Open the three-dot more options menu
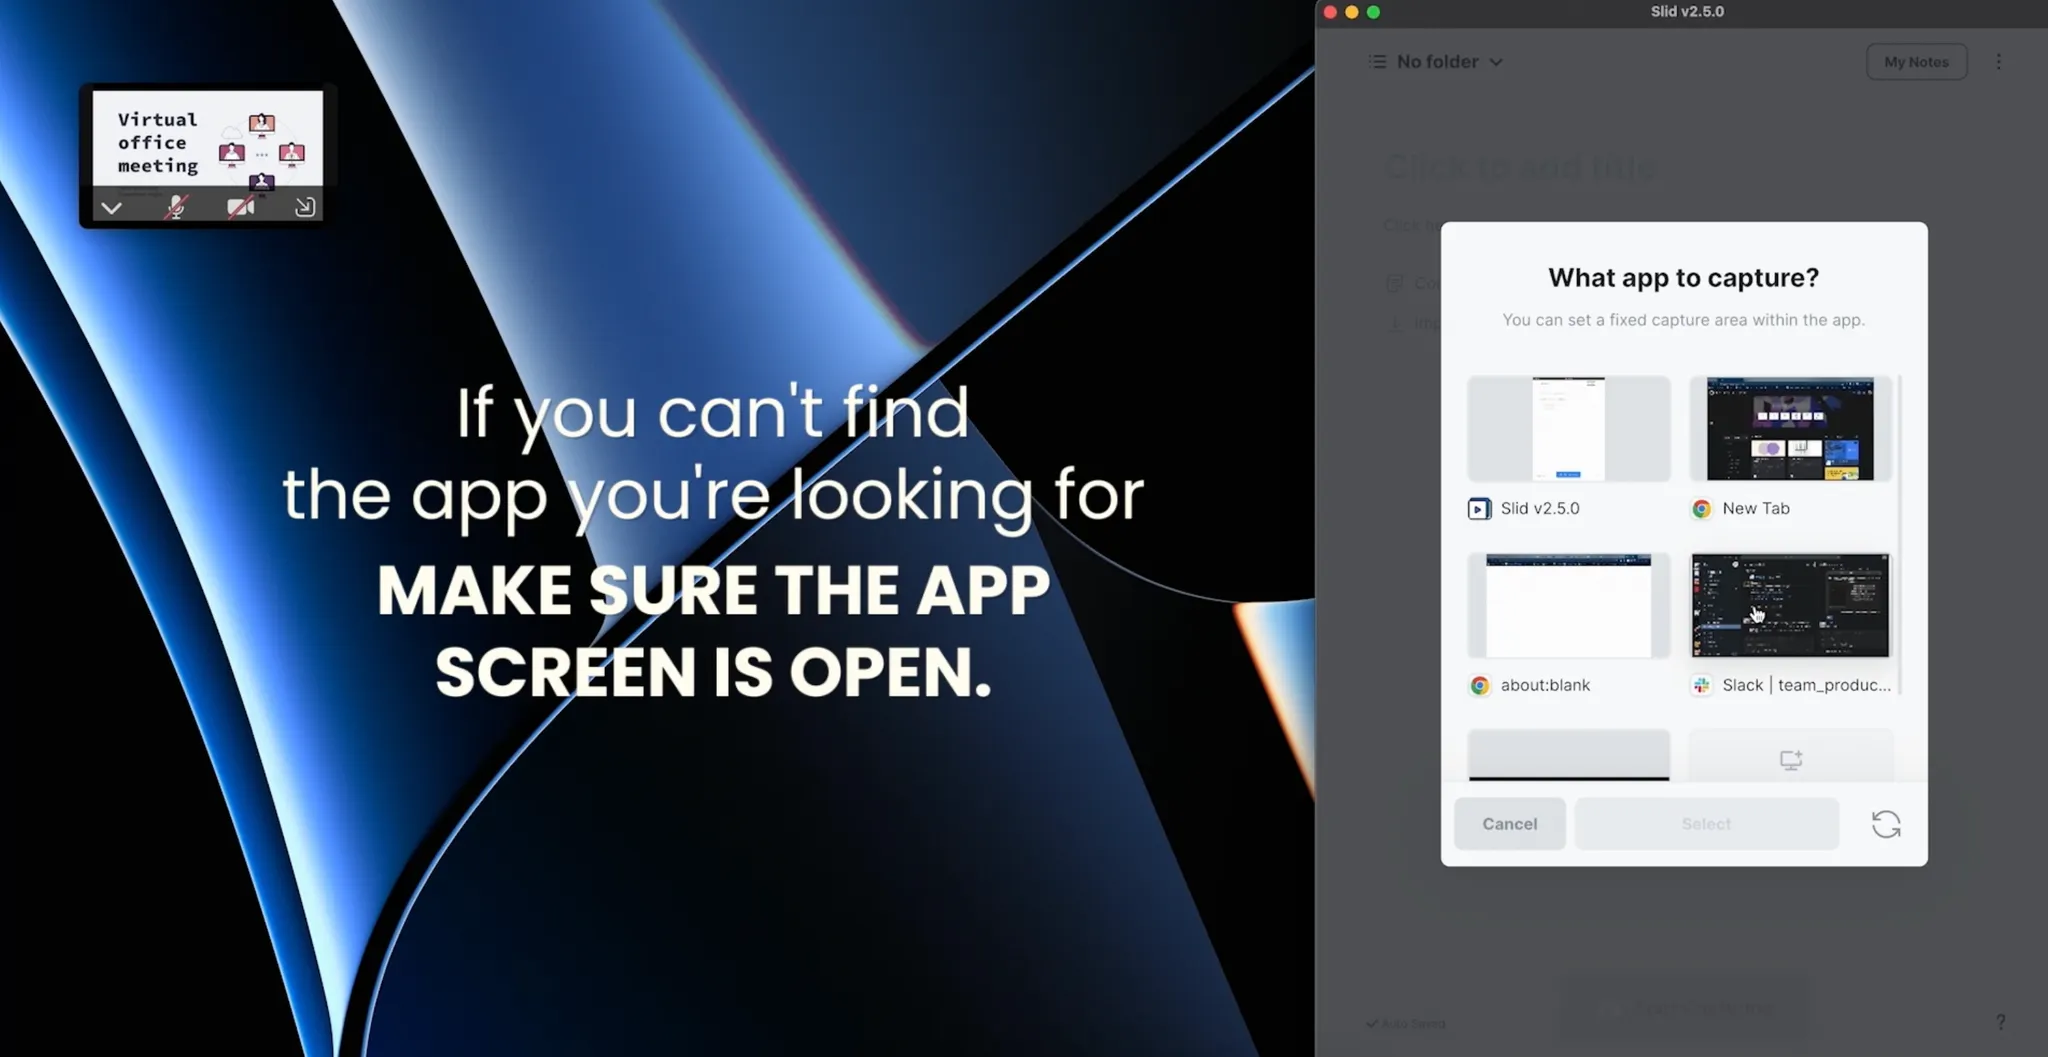Image resolution: width=2048 pixels, height=1057 pixels. [1998, 62]
